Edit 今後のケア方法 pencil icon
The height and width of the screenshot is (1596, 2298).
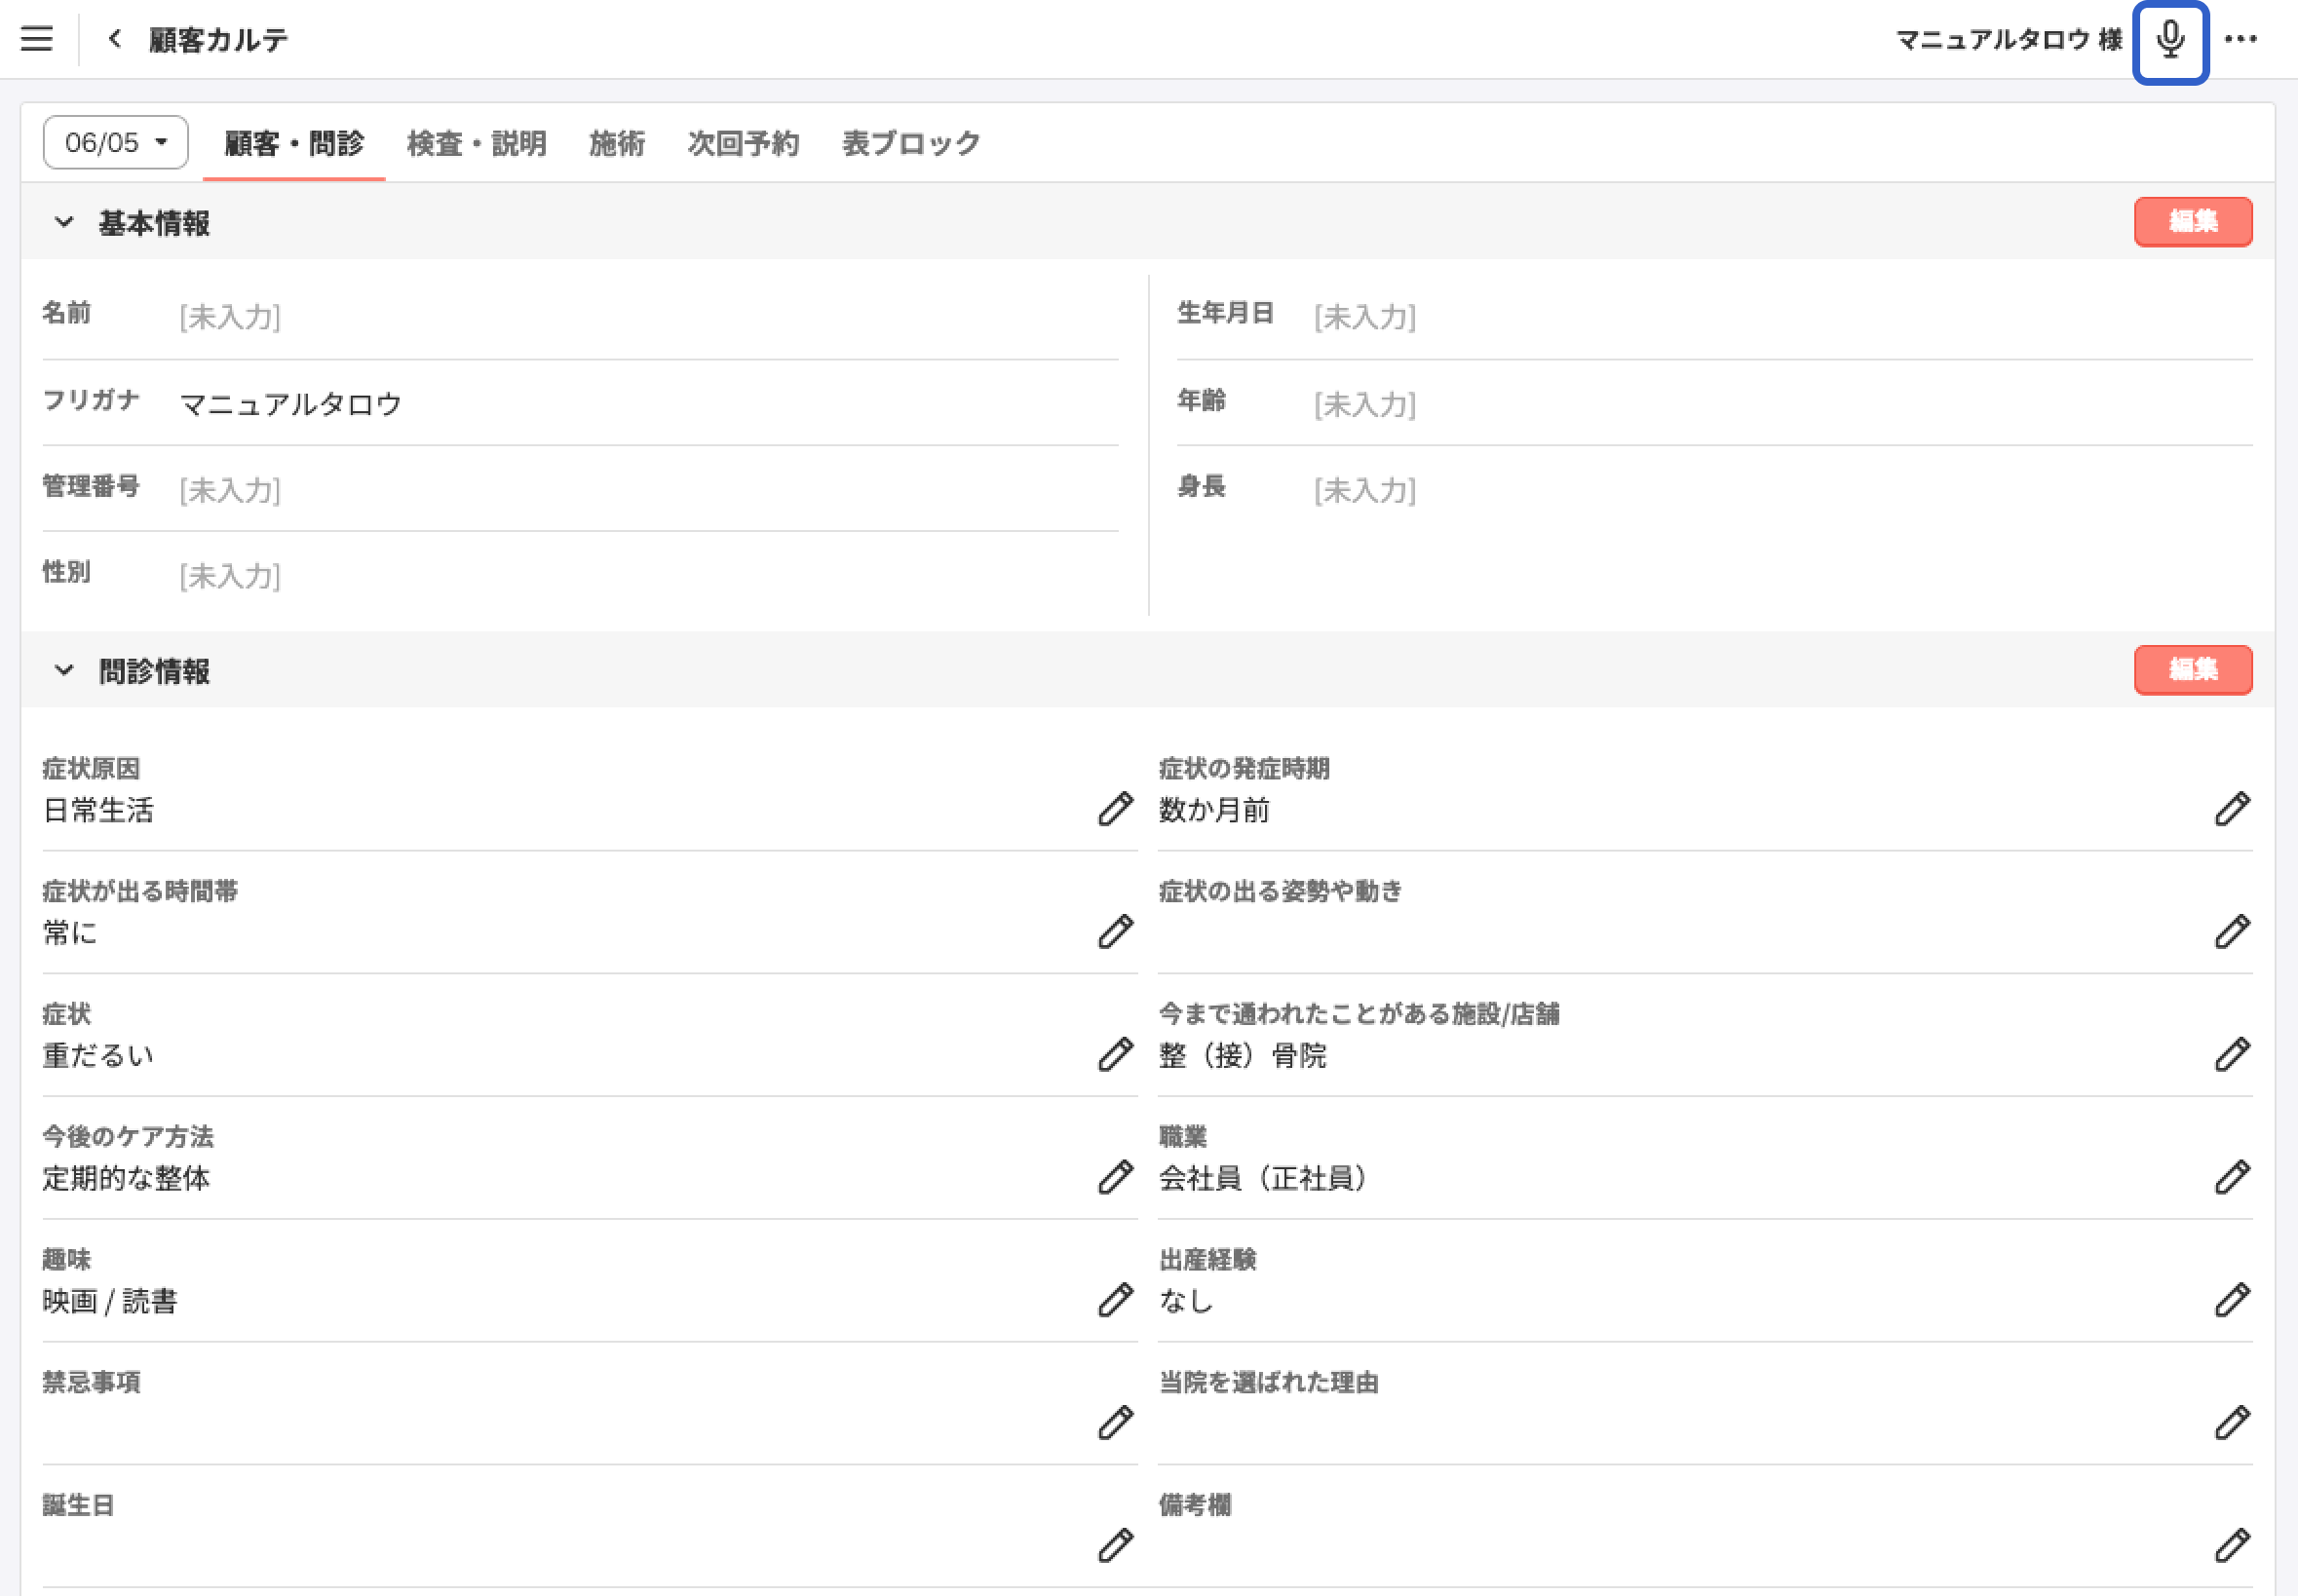(x=1115, y=1177)
